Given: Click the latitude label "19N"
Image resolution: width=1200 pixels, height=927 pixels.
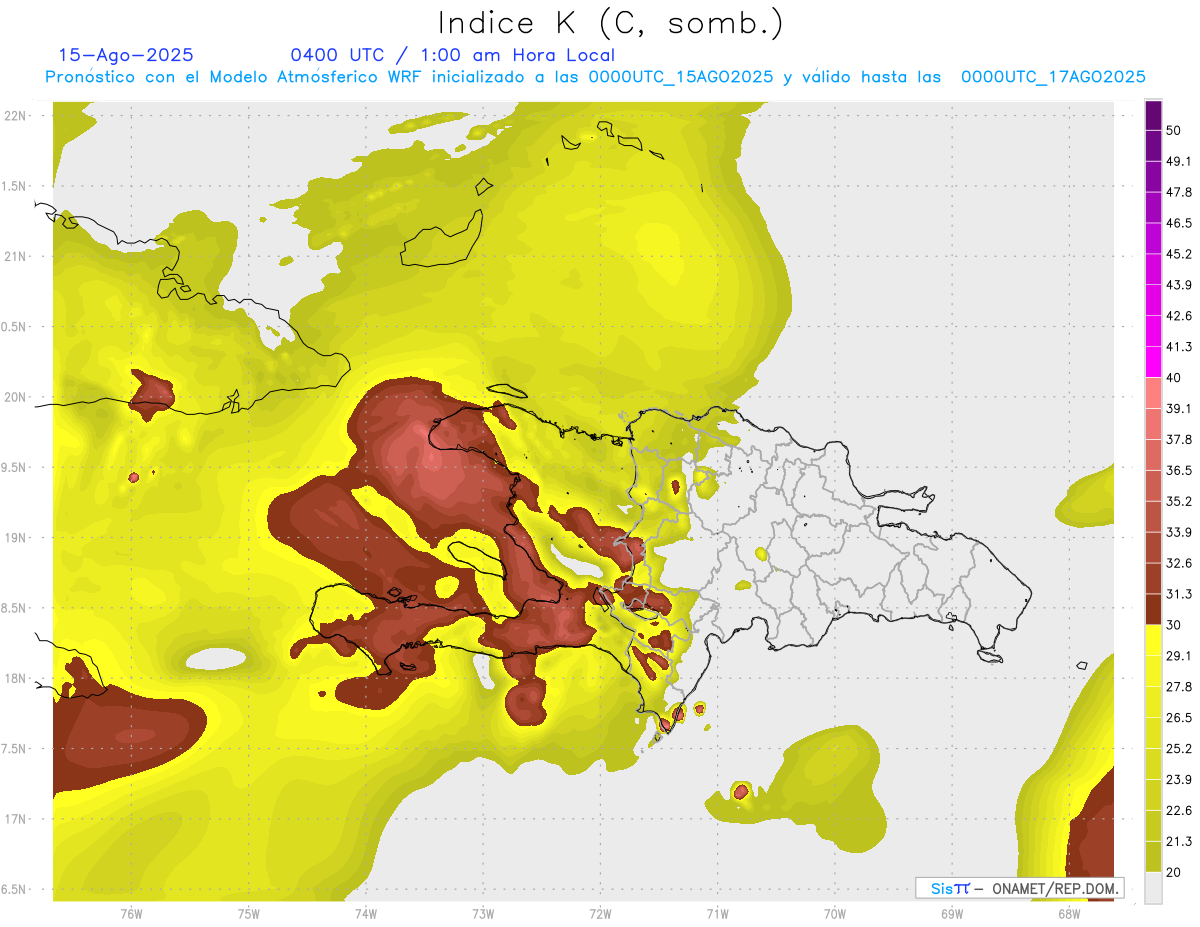Looking at the screenshot, I should tap(16, 537).
